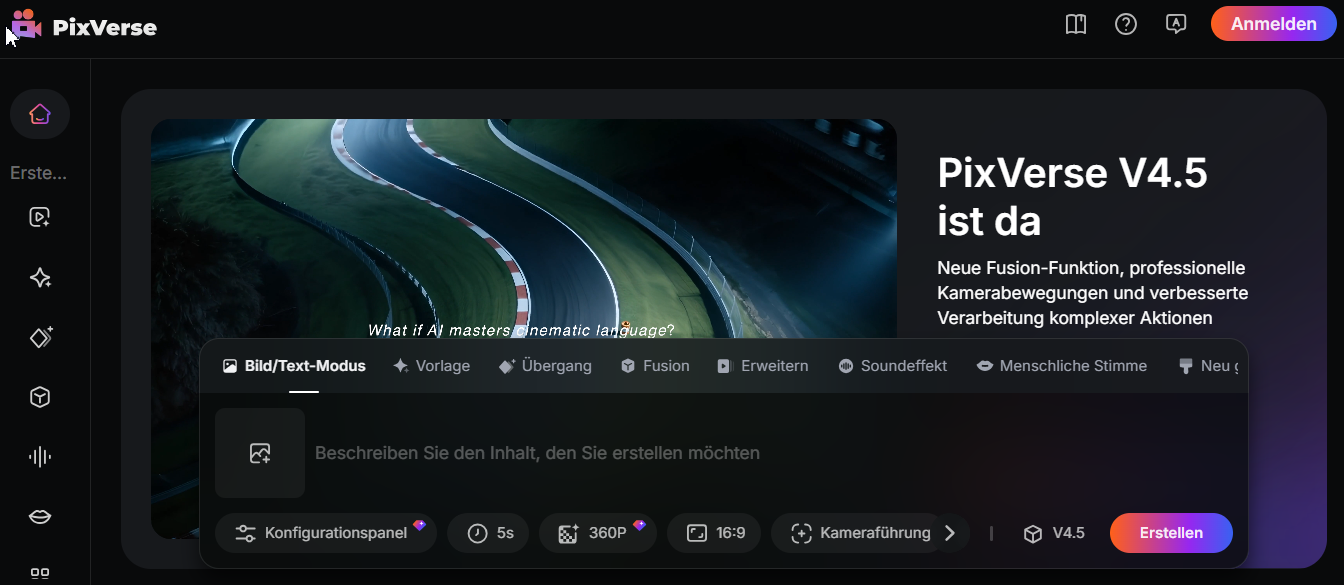Image resolution: width=1344 pixels, height=585 pixels.
Task: Switch to the Vorlage tab
Action: (x=431, y=366)
